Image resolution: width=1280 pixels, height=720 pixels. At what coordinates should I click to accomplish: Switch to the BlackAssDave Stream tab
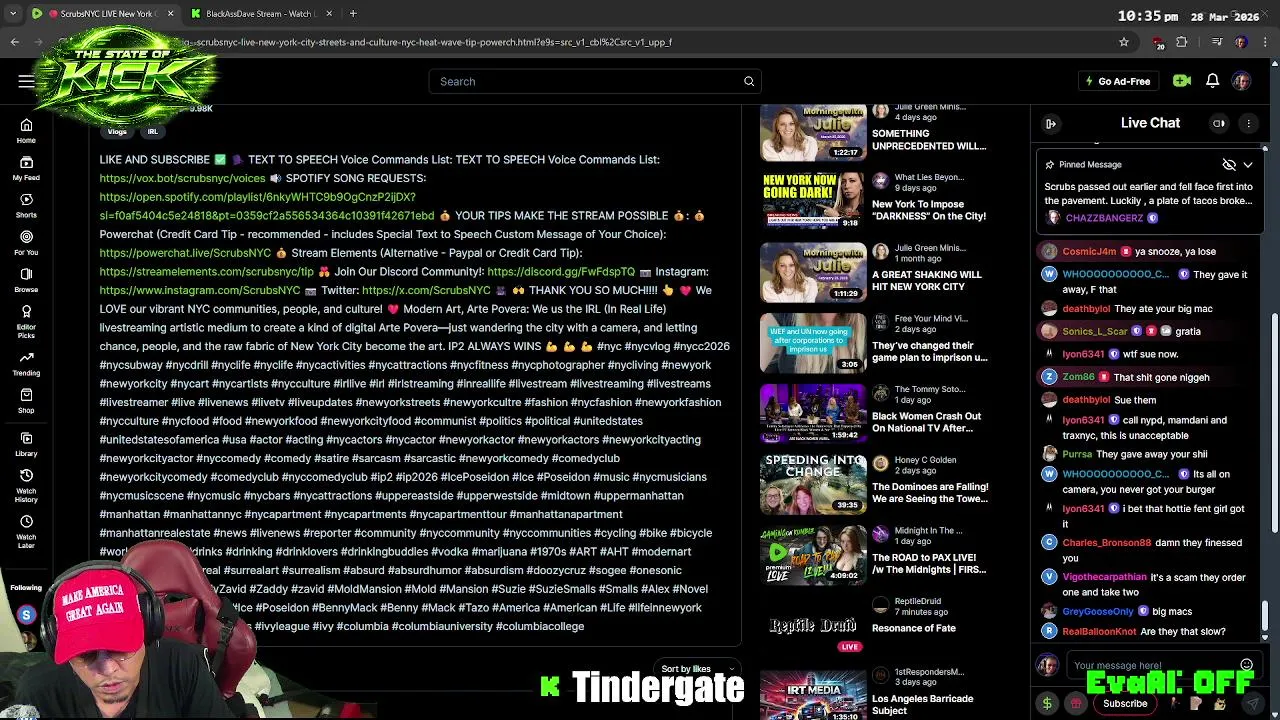click(258, 14)
